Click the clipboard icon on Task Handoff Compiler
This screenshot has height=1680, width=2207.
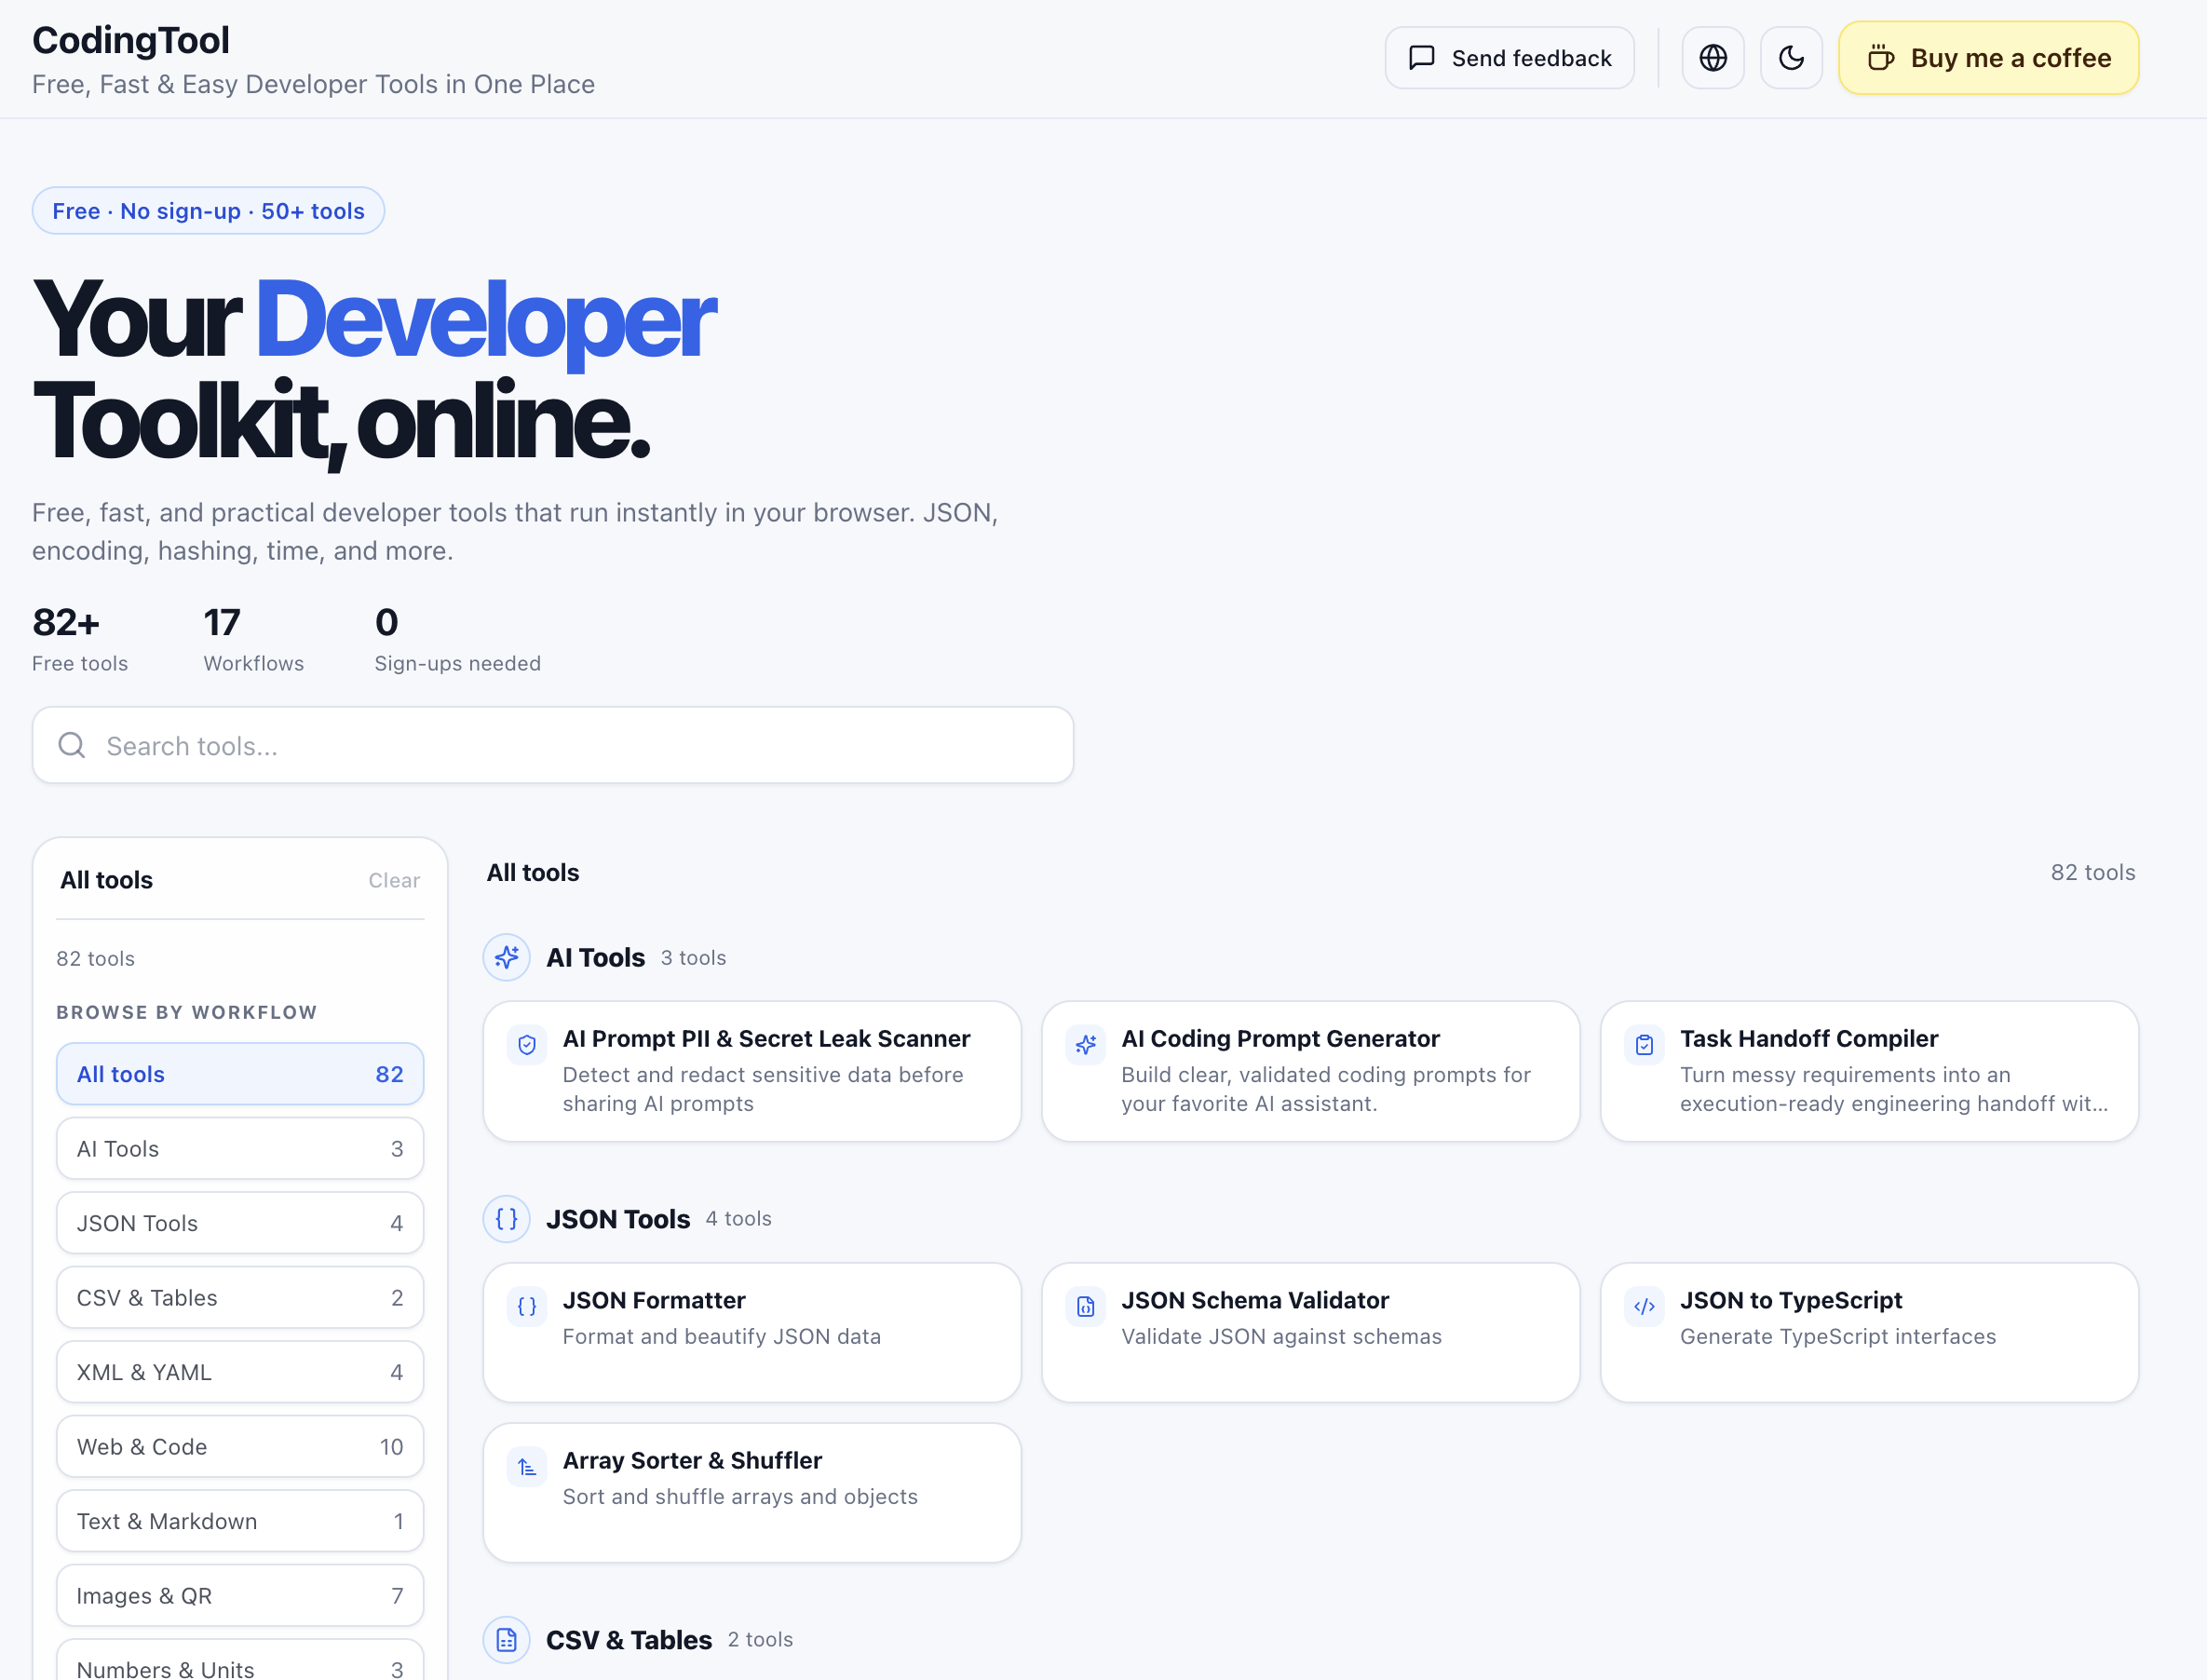(x=1644, y=1045)
